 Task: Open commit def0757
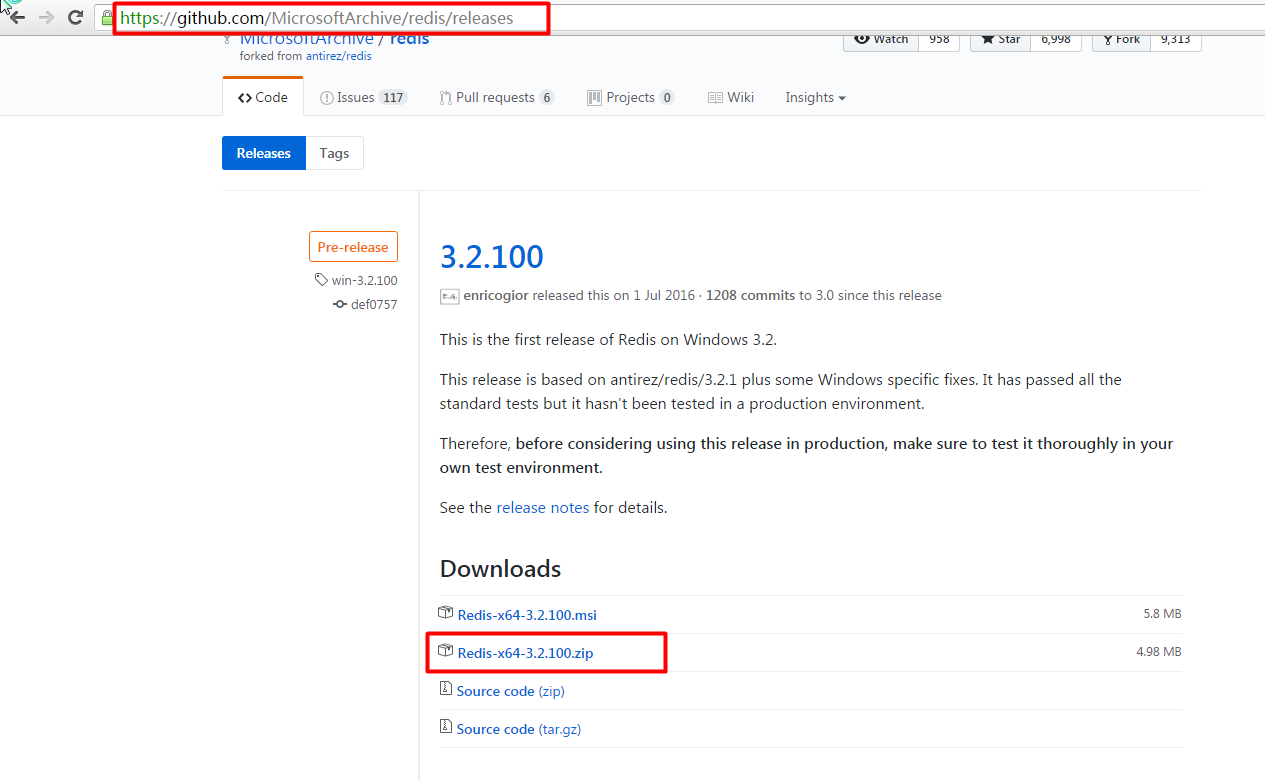[374, 304]
